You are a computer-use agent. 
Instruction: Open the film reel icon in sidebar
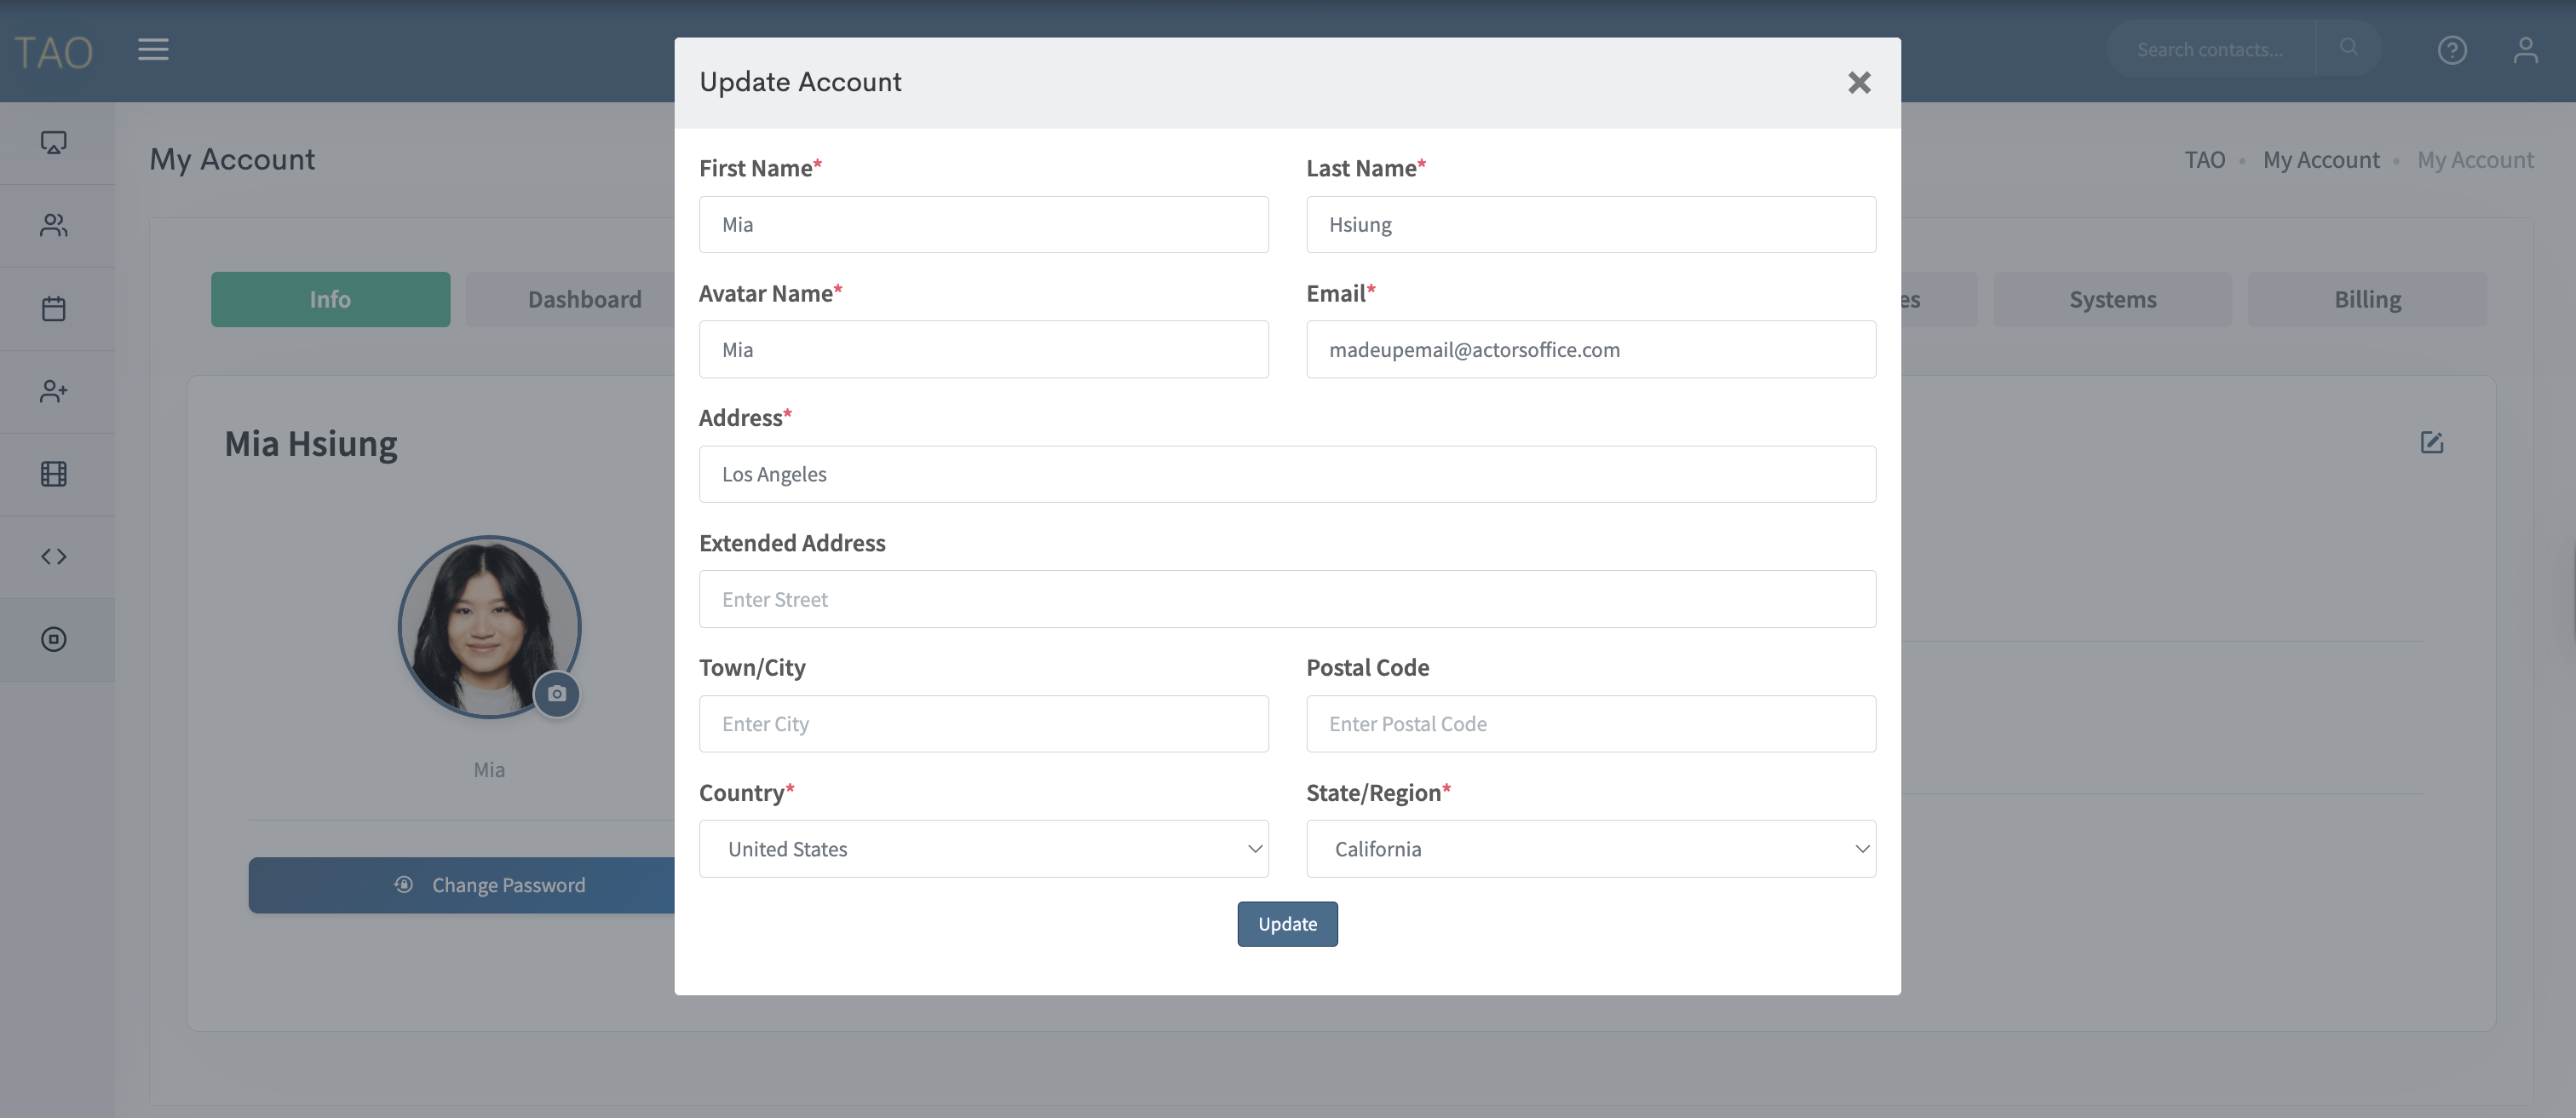(x=54, y=474)
